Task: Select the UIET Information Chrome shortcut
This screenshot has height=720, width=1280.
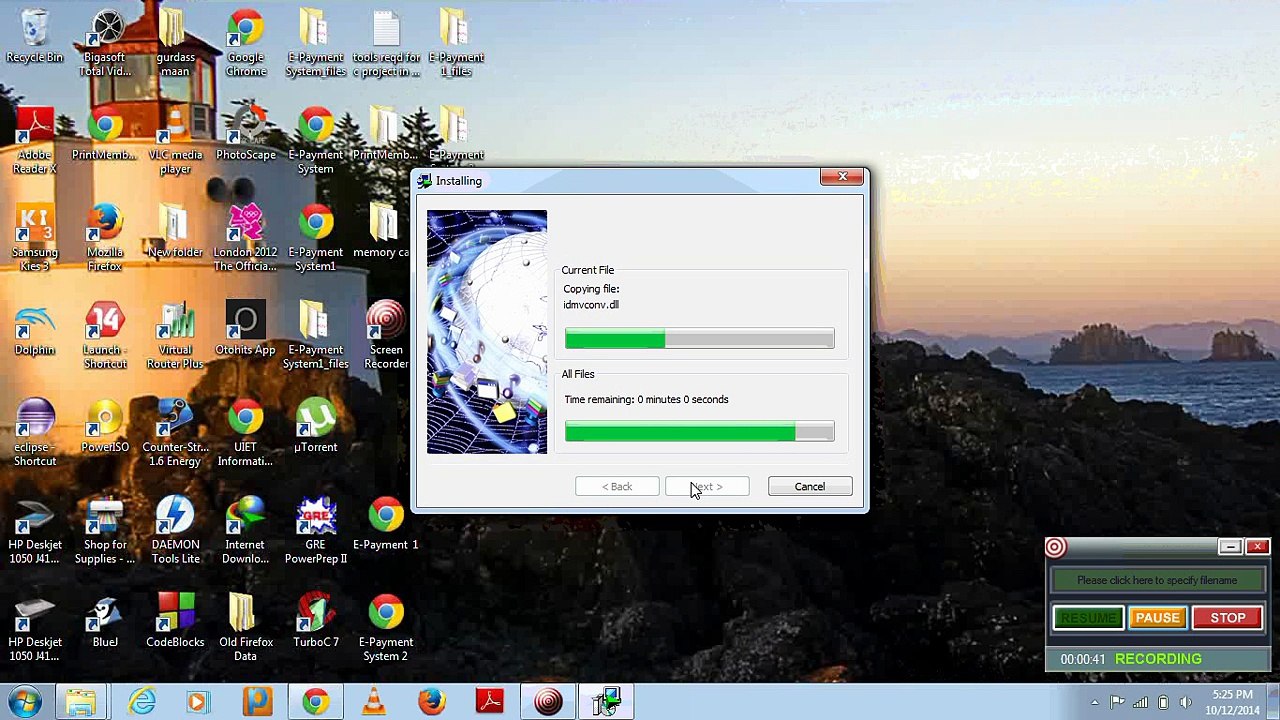Action: pos(245,433)
